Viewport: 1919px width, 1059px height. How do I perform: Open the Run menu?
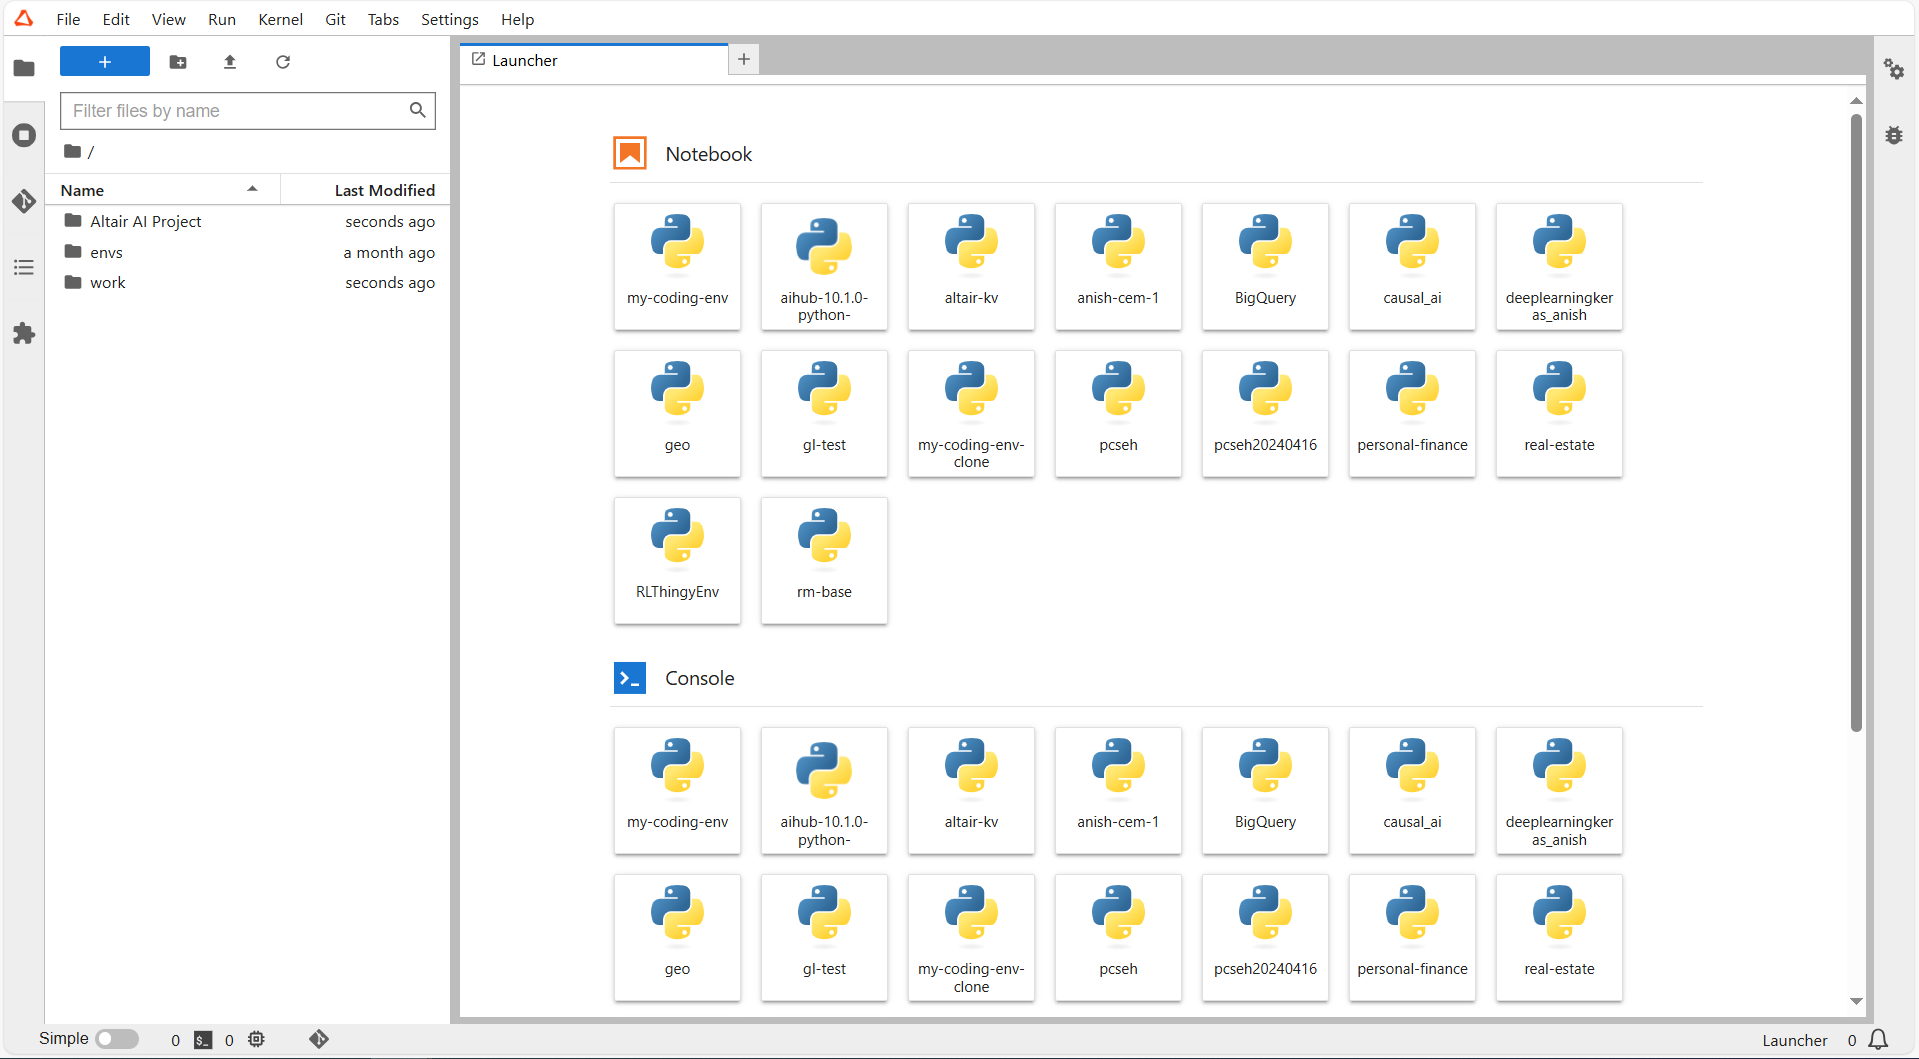pos(222,19)
